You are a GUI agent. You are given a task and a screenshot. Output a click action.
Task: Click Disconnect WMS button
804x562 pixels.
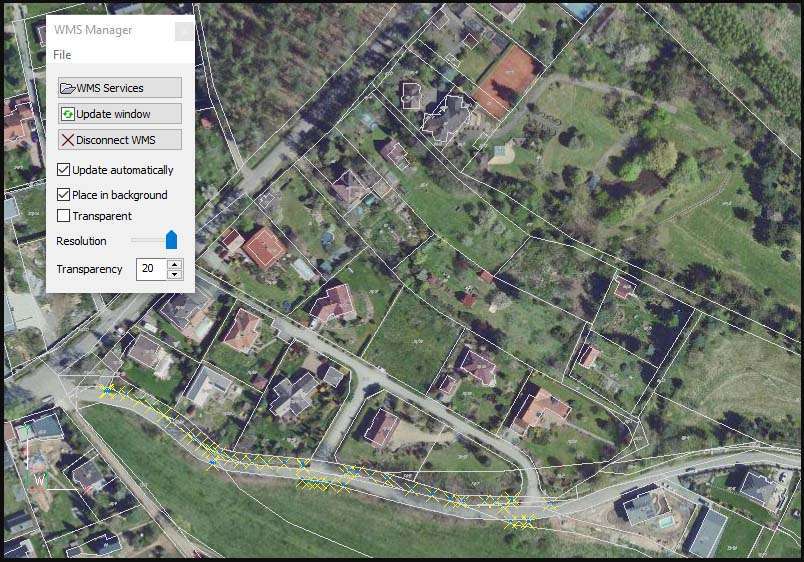click(x=119, y=139)
